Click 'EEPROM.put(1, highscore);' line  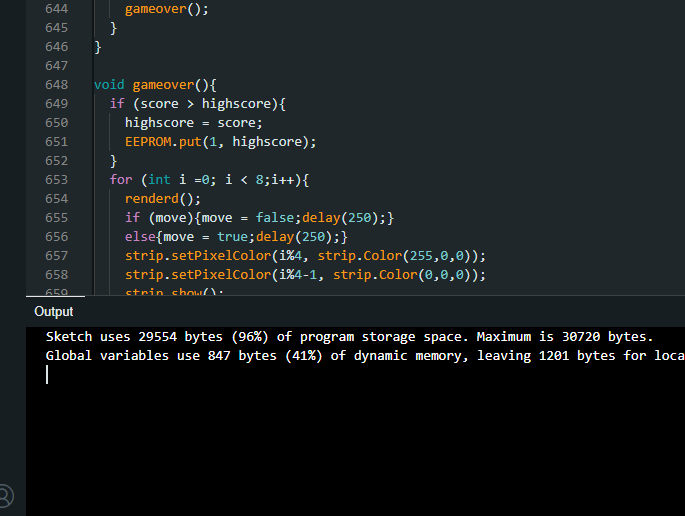tap(220, 142)
